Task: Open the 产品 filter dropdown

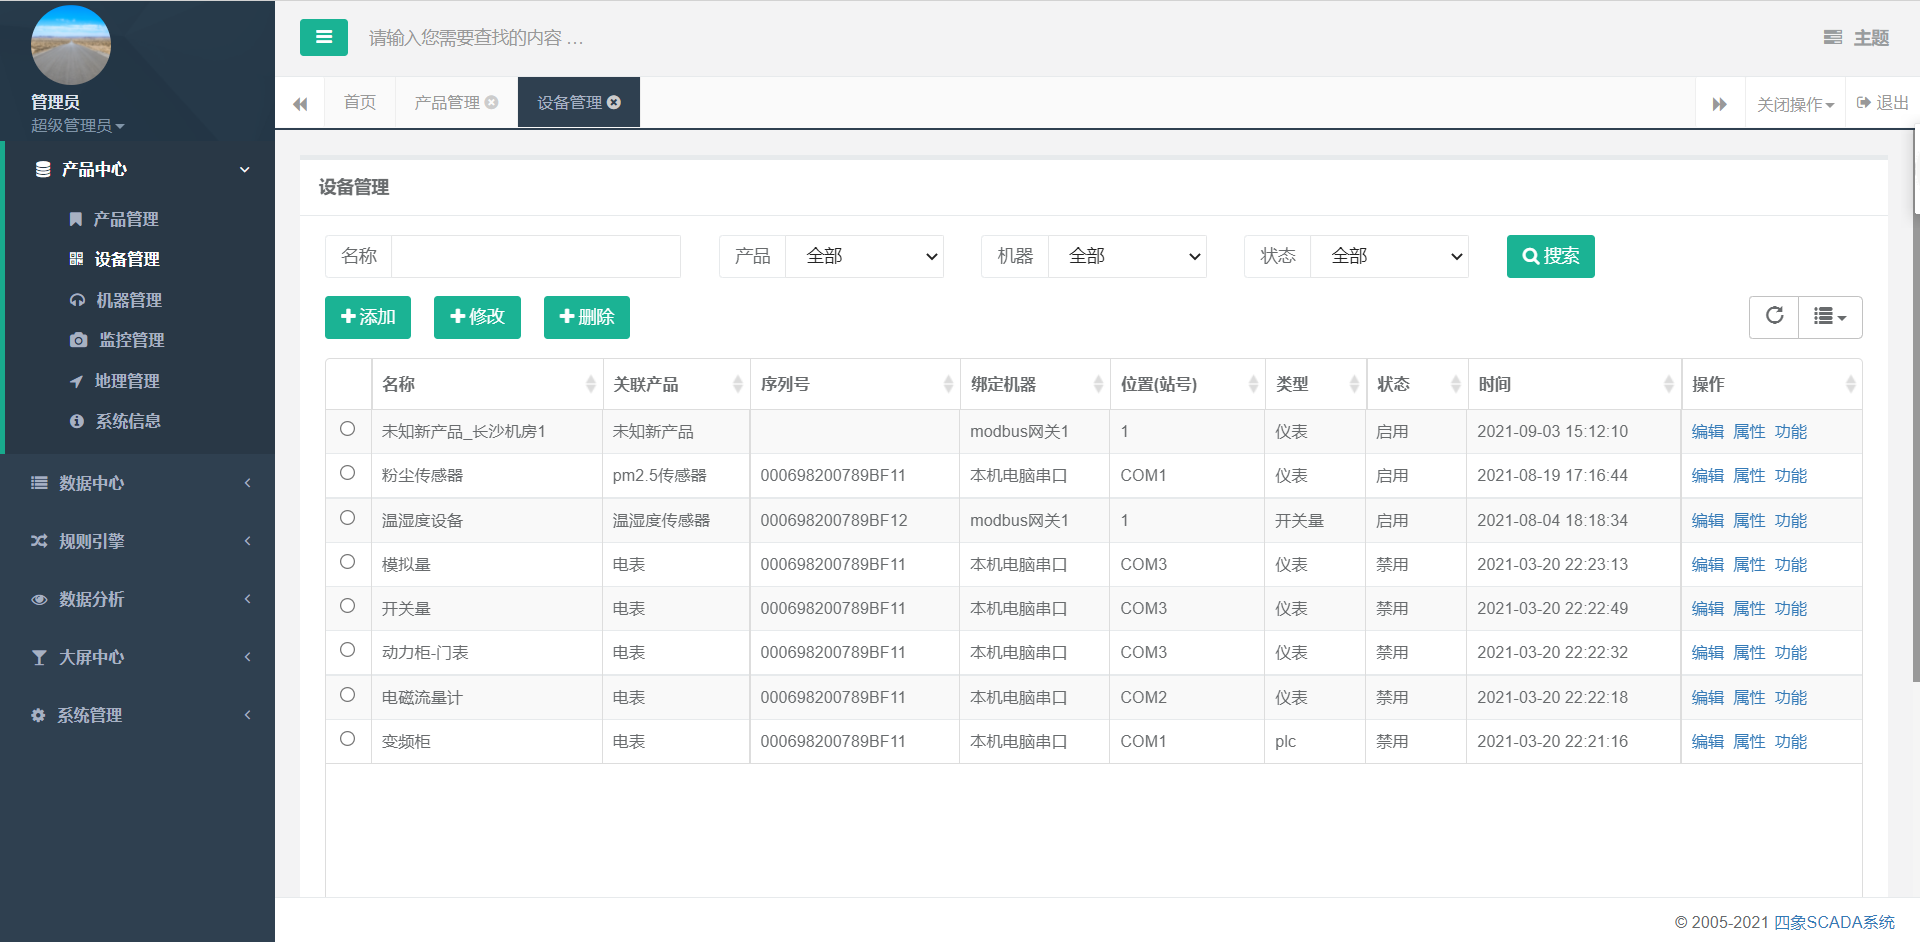Action: tap(864, 257)
